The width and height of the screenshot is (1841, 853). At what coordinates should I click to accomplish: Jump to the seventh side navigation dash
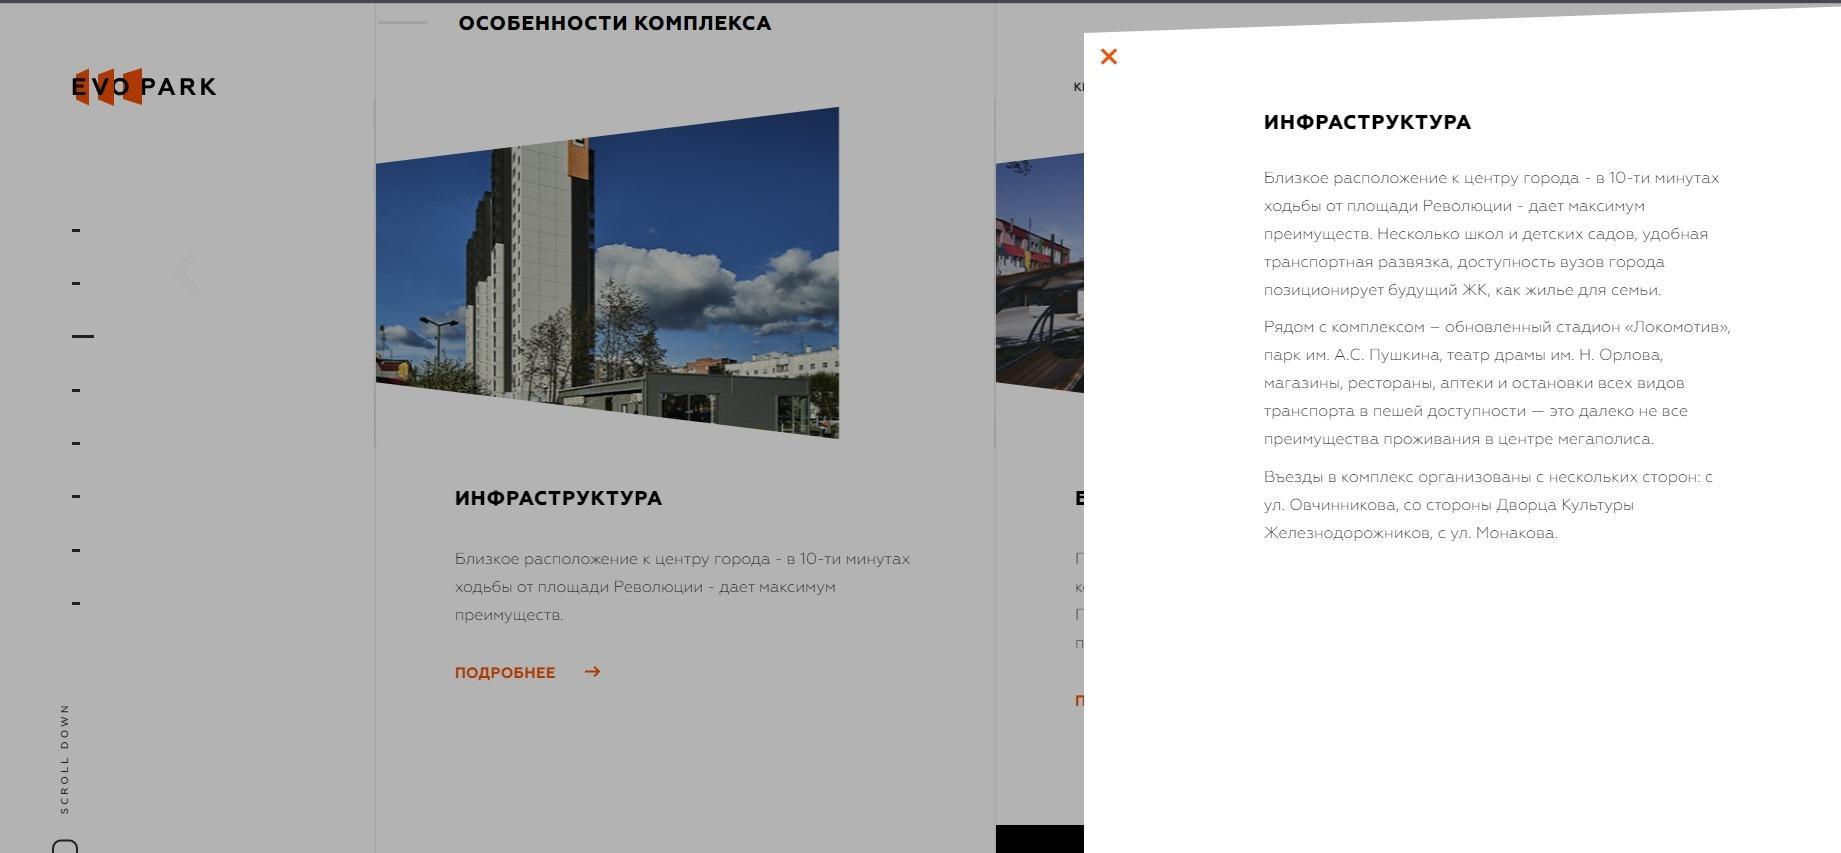(76, 550)
